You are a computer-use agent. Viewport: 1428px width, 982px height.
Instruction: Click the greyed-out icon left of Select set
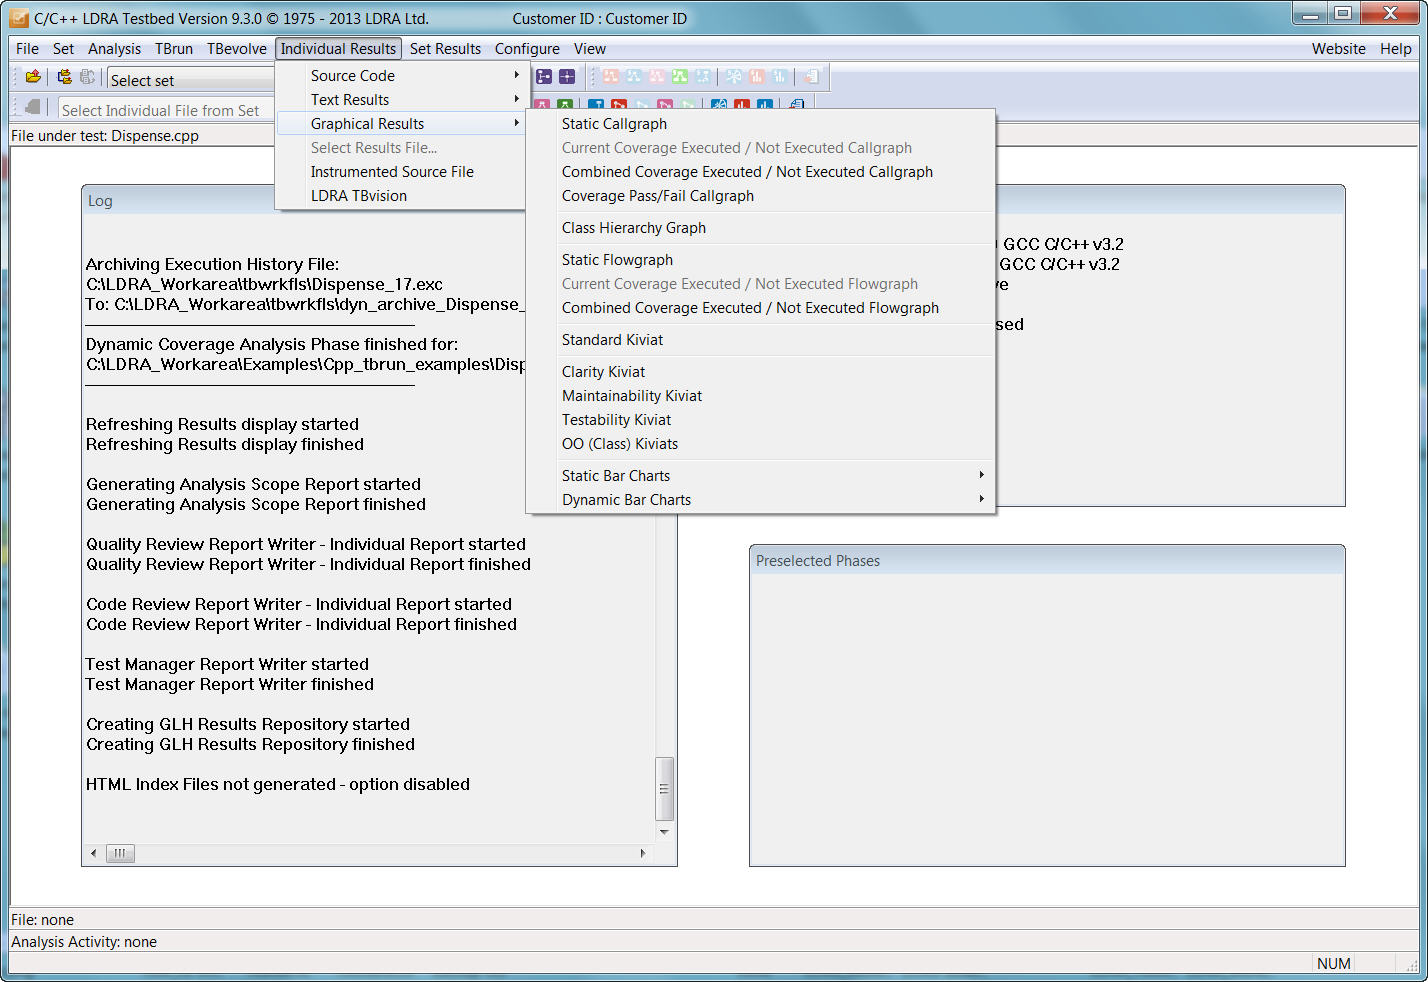[x=88, y=77]
